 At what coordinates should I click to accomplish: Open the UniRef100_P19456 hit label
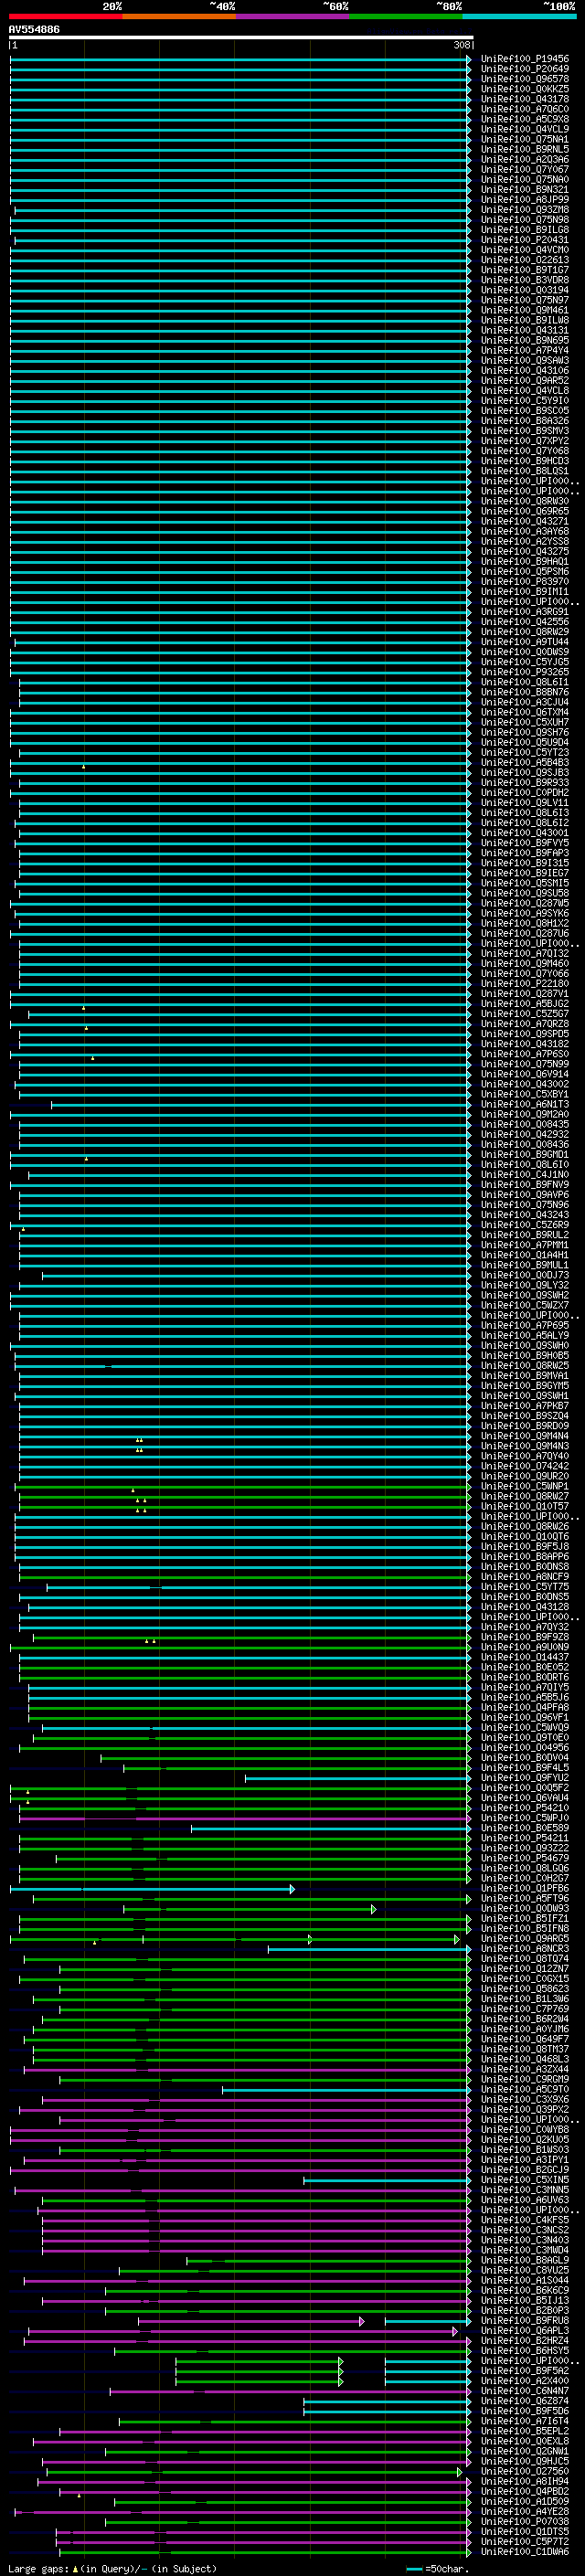click(x=524, y=59)
